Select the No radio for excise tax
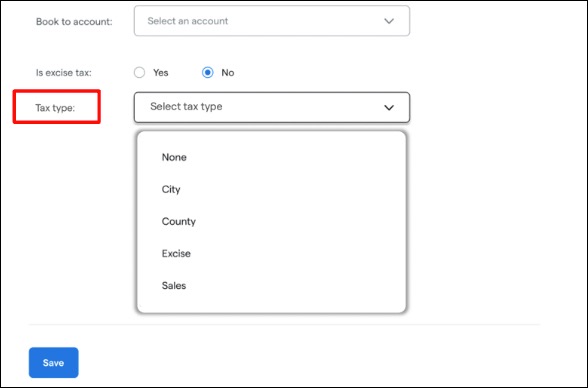 207,72
